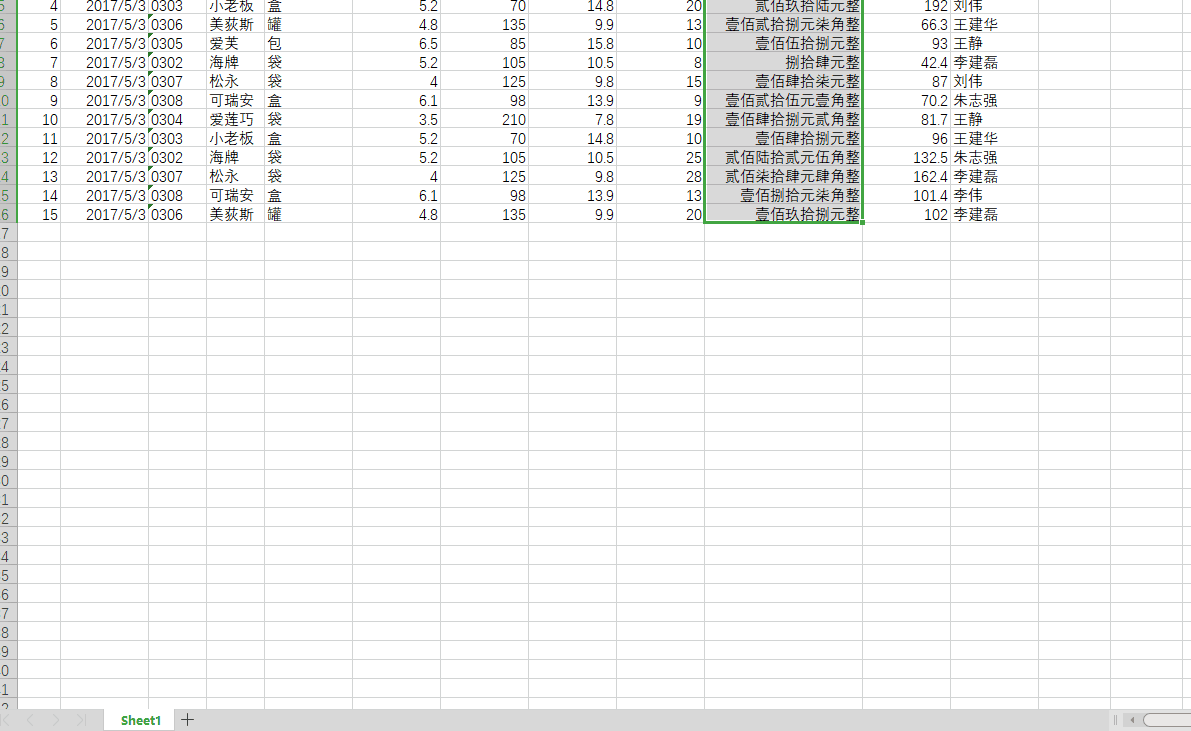This screenshot has width=1191, height=731.
Task: Click the cell with value 162.4
Action: pyautogui.click(x=906, y=176)
